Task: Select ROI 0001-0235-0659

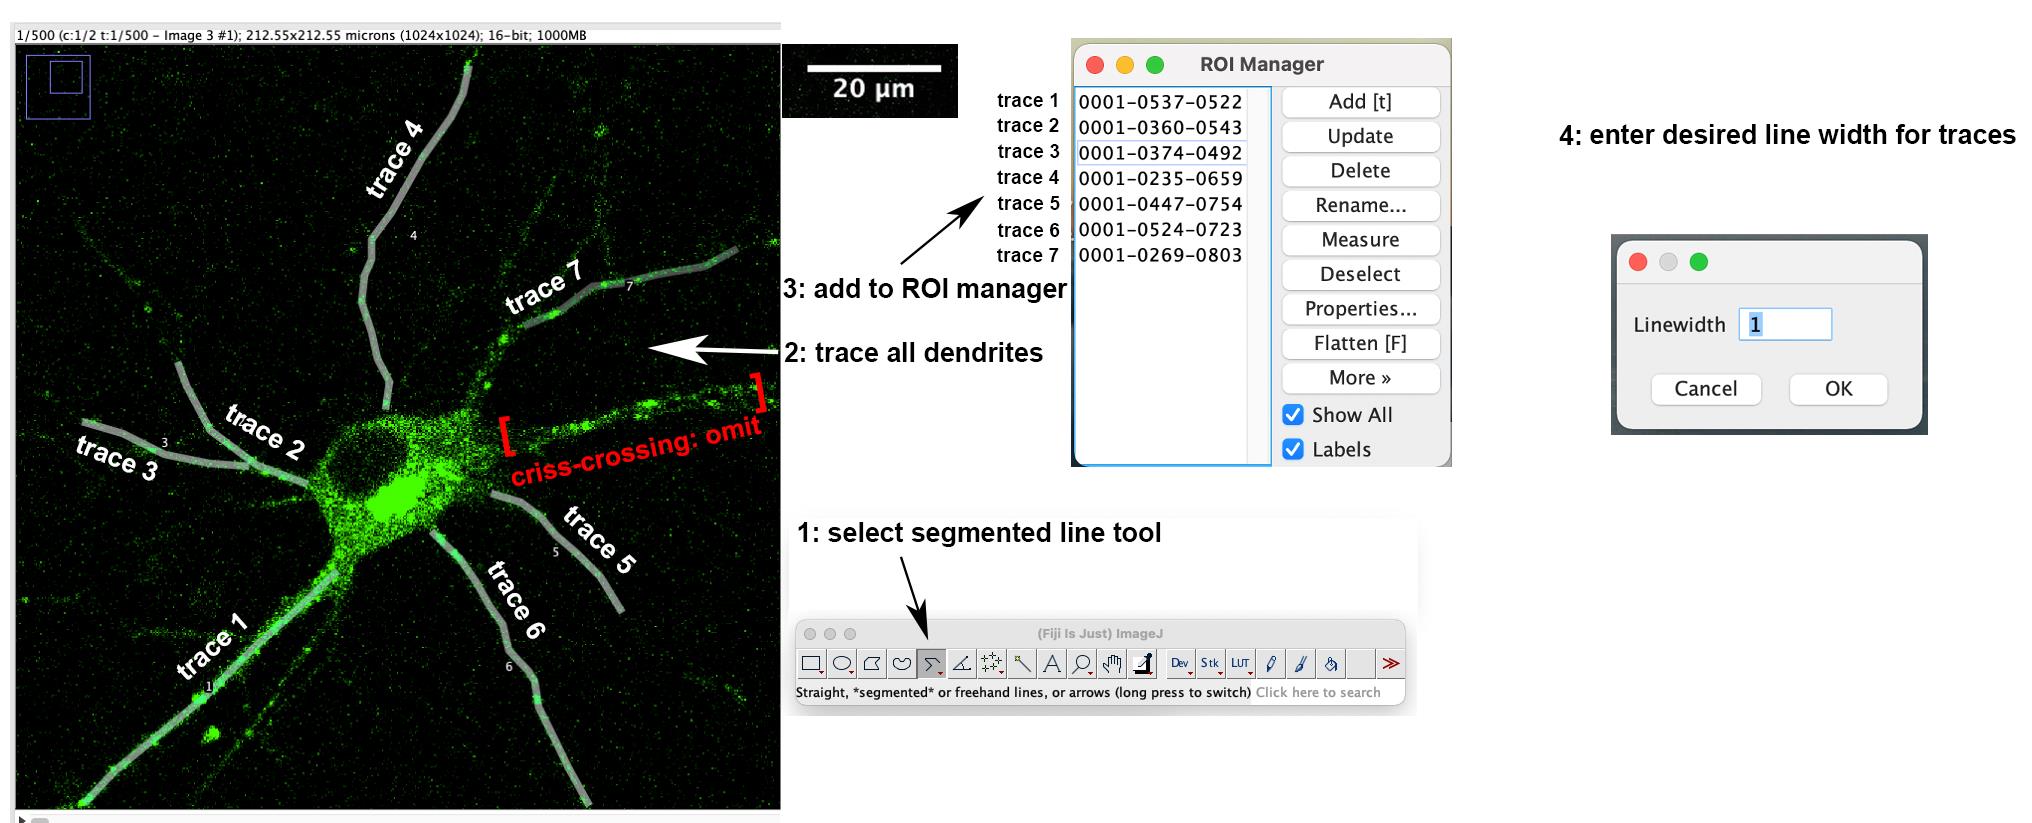Action: click(x=1160, y=179)
